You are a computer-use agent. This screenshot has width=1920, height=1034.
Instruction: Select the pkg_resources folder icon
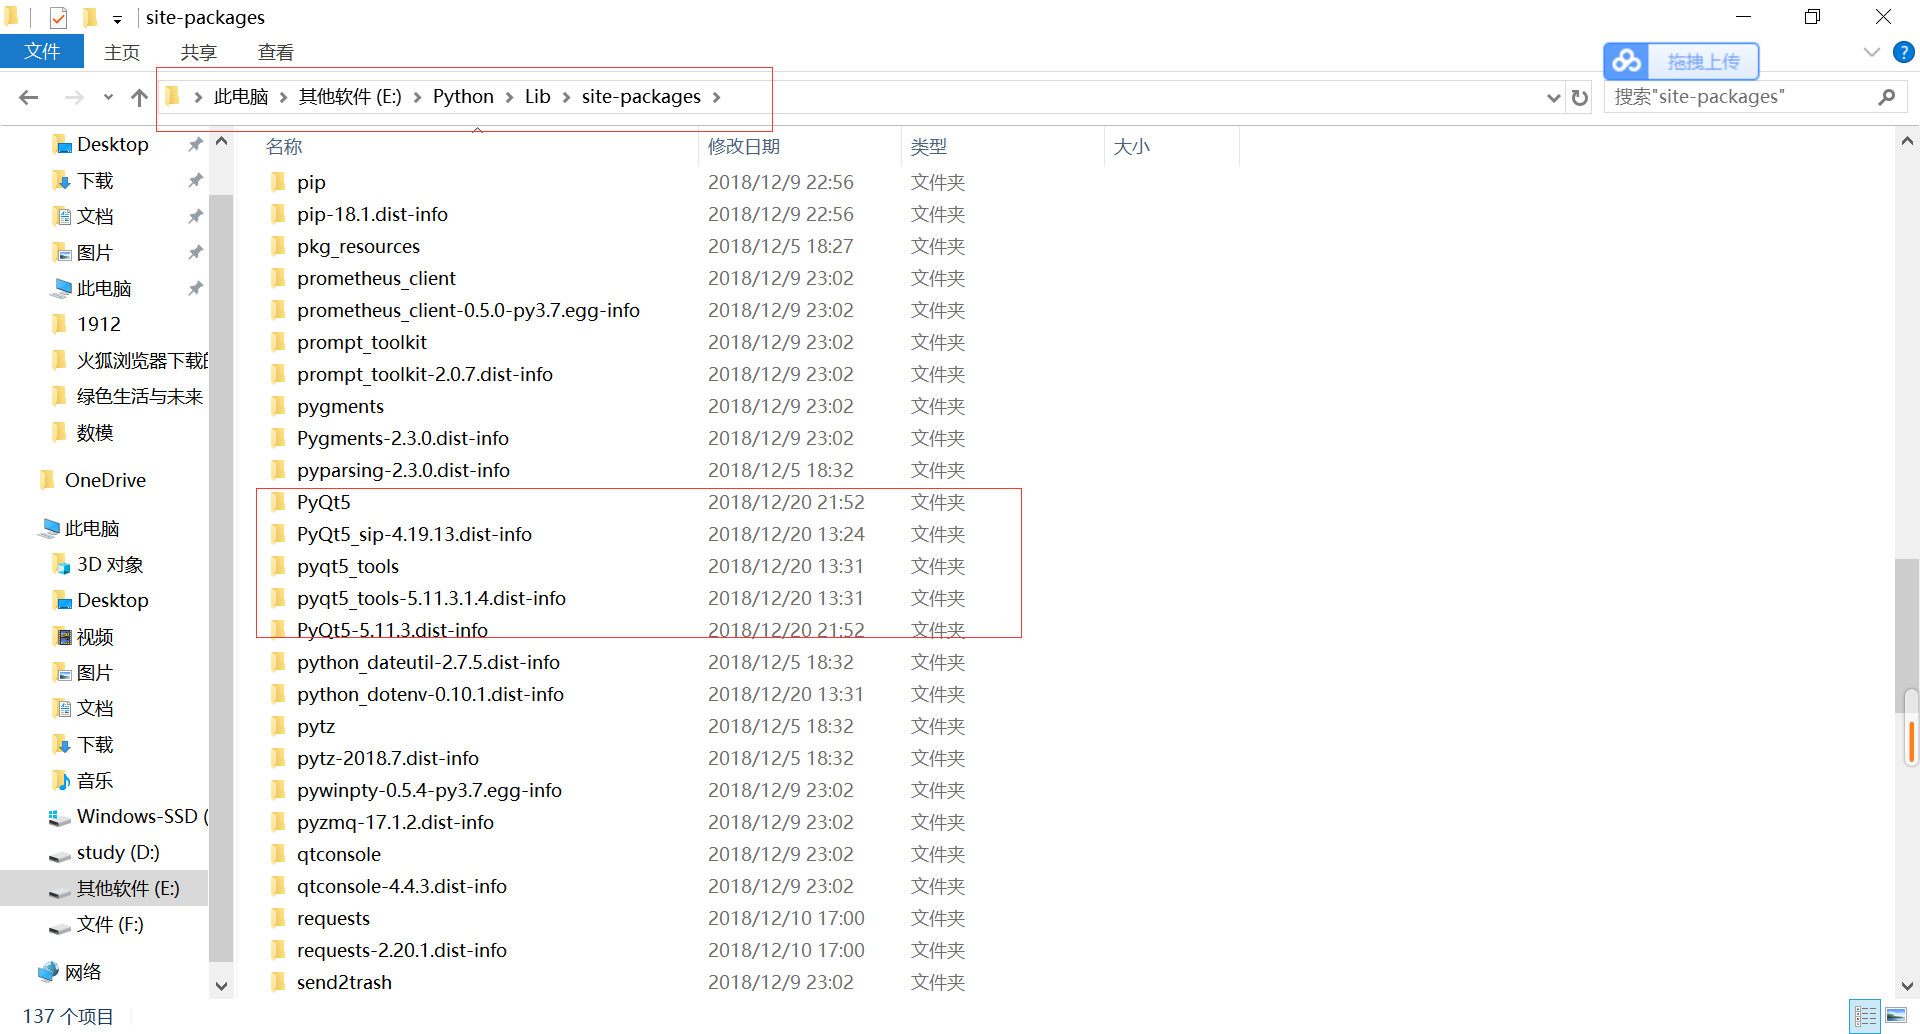[279, 246]
